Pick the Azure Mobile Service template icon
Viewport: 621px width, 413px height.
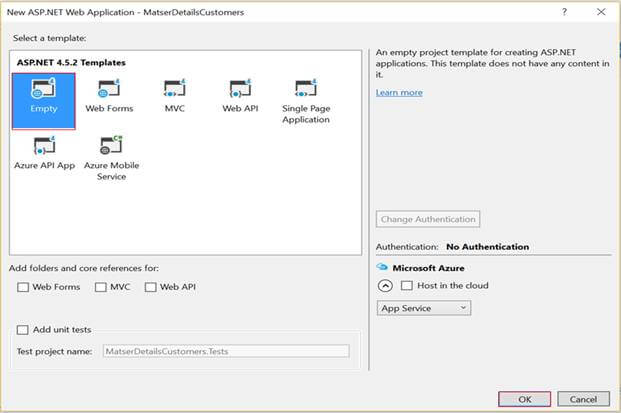click(111, 145)
